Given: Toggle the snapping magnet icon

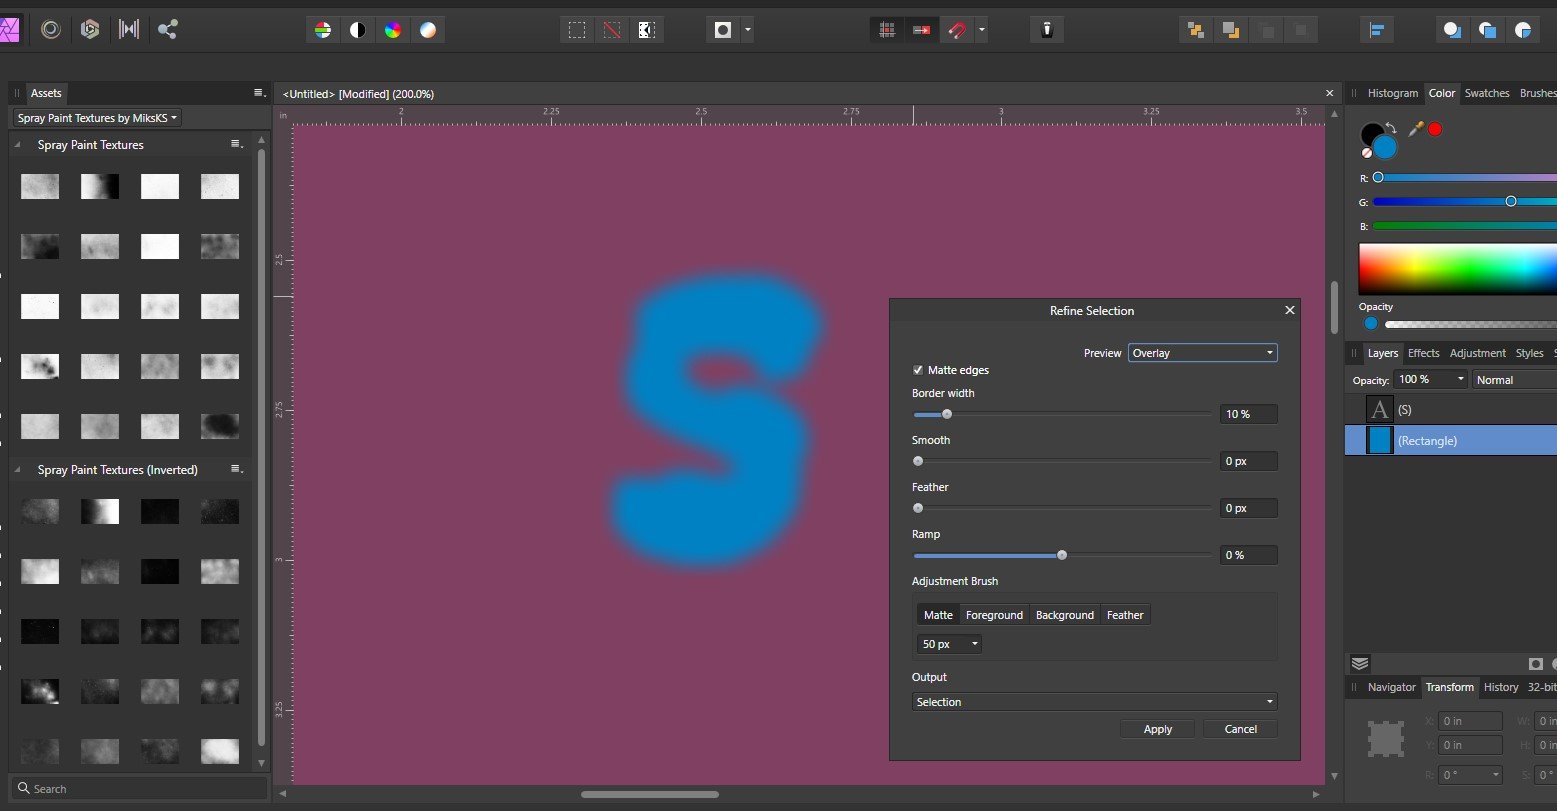Looking at the screenshot, I should [956, 30].
